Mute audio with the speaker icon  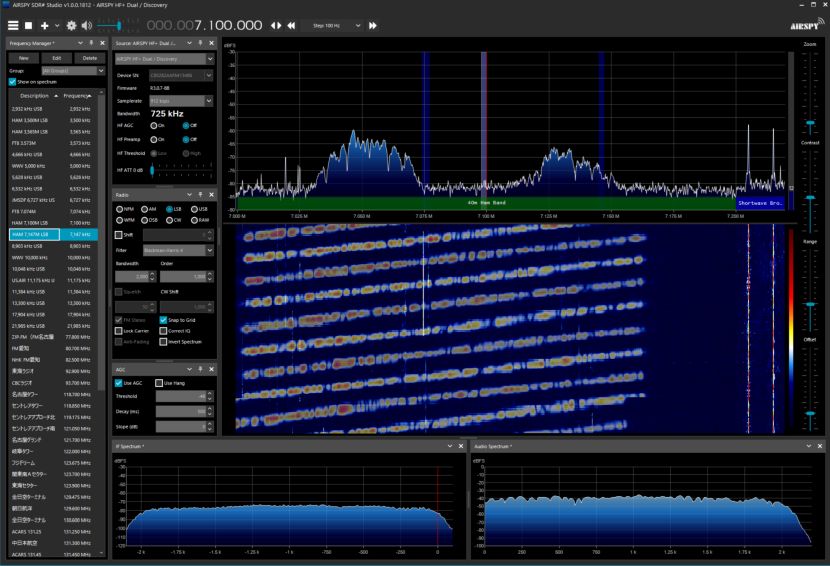(87, 25)
